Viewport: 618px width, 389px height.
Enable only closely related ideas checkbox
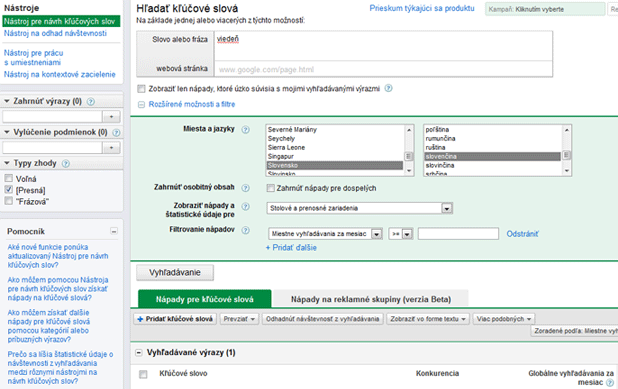coord(141,89)
